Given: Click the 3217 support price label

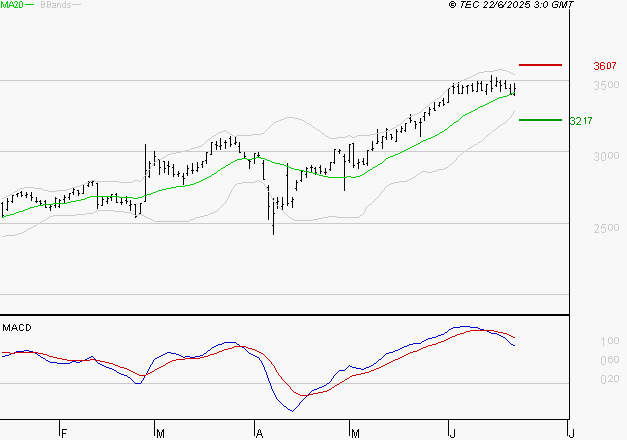Looking at the screenshot, I should (581, 121).
